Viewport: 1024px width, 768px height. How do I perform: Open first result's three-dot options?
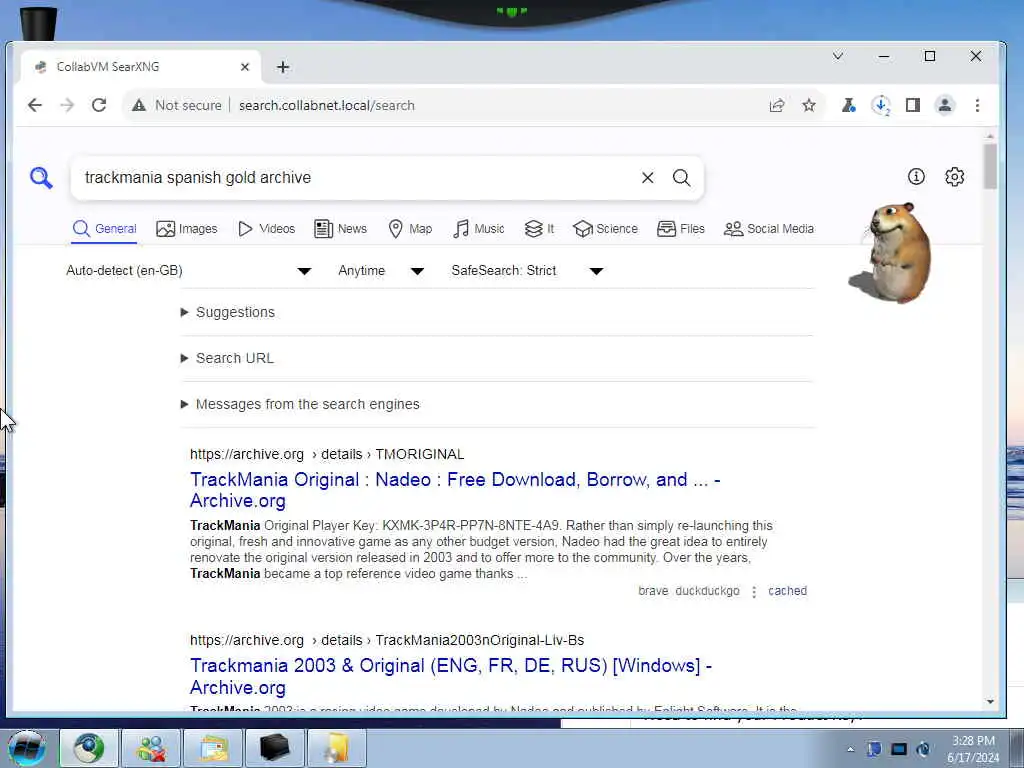pos(754,592)
